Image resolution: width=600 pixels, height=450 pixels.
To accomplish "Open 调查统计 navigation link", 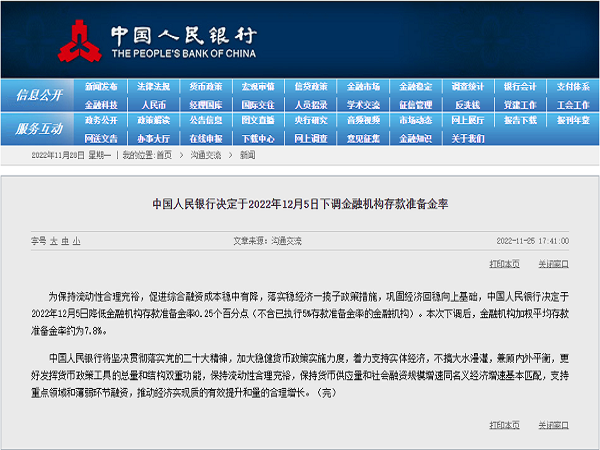I will (468, 87).
